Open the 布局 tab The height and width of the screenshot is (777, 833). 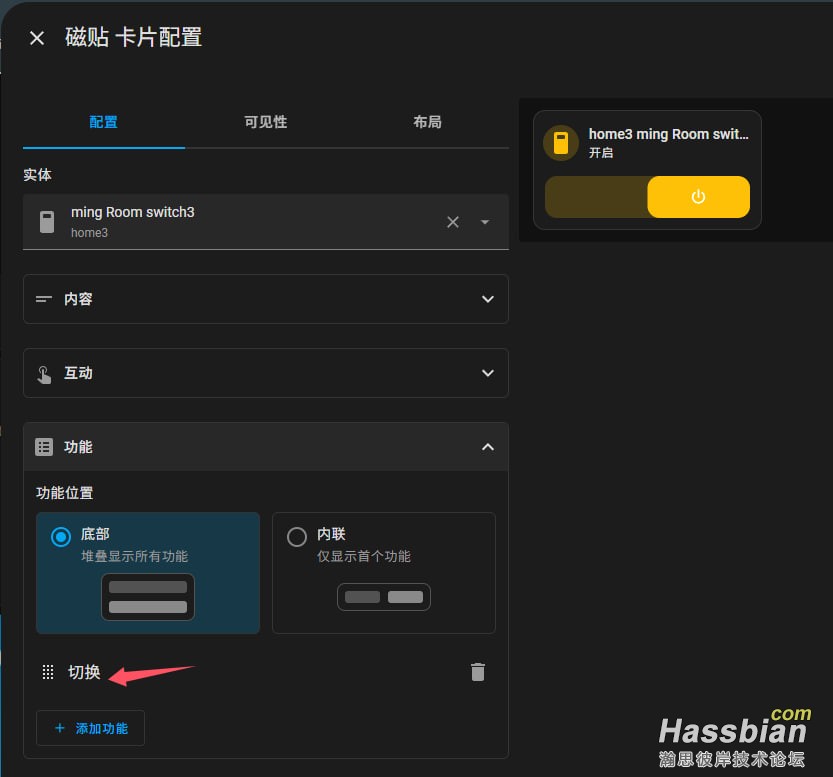[427, 122]
